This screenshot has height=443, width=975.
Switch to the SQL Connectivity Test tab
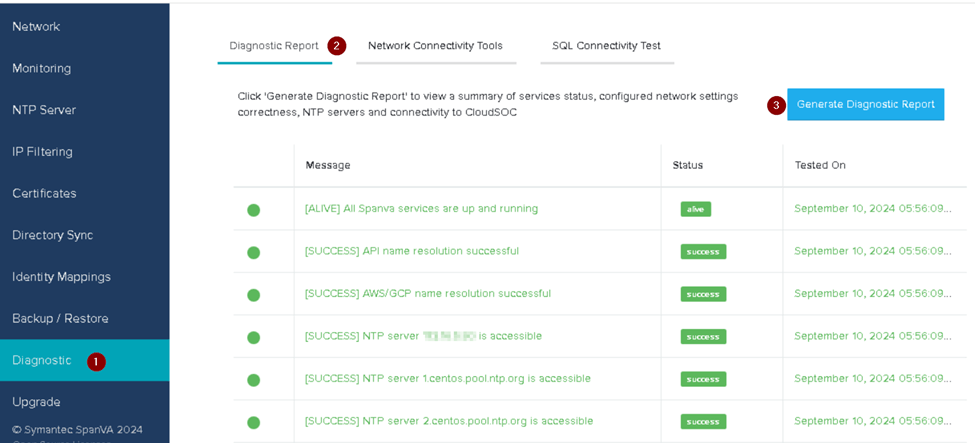point(606,46)
